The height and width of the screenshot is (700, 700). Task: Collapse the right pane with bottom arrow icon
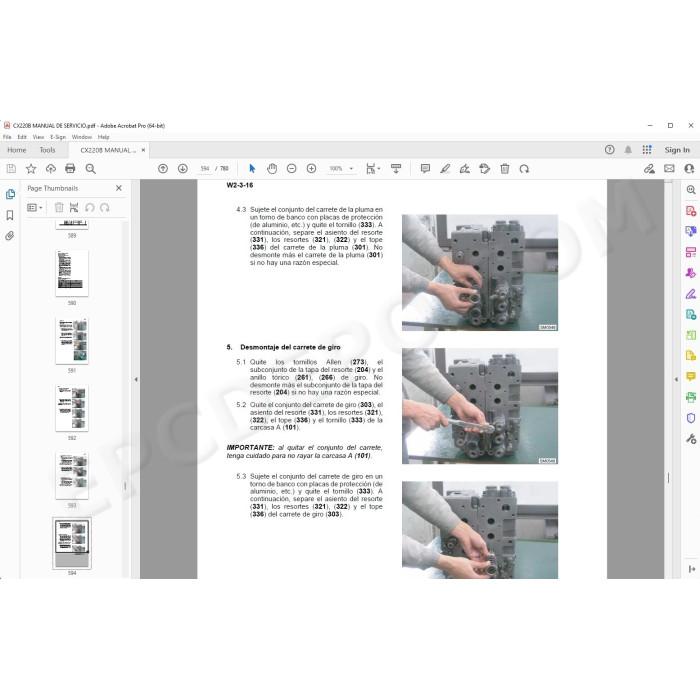(x=692, y=569)
